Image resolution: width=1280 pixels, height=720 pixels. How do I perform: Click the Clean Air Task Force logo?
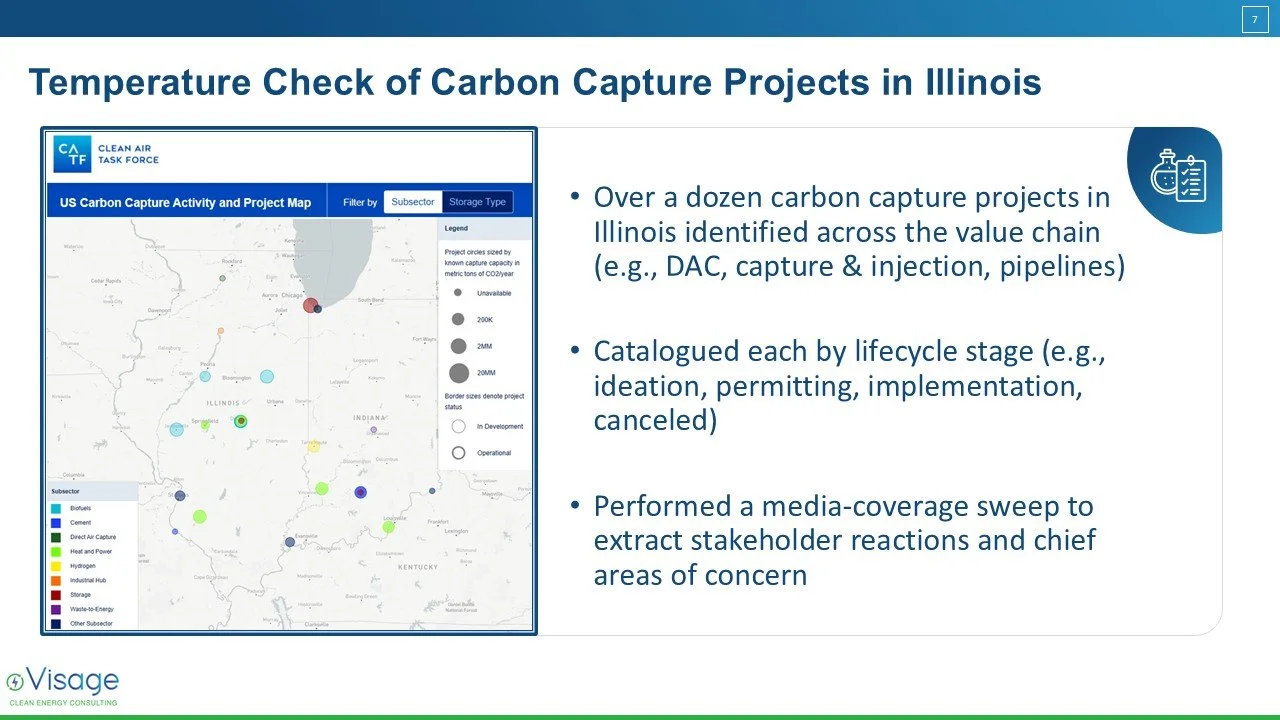tap(108, 154)
